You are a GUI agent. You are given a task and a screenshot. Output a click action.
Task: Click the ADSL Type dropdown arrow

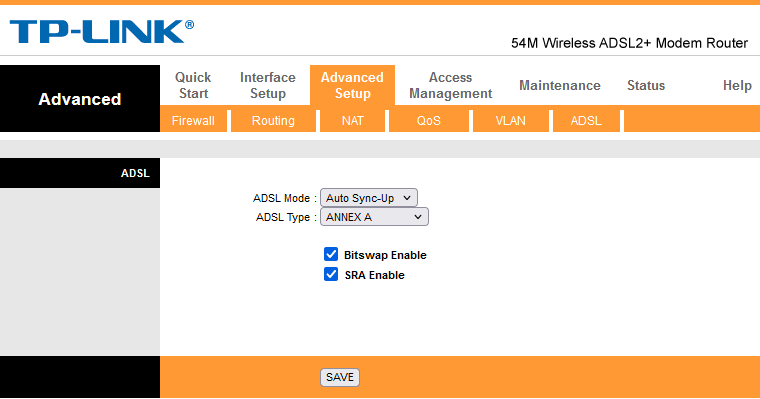[x=418, y=217]
